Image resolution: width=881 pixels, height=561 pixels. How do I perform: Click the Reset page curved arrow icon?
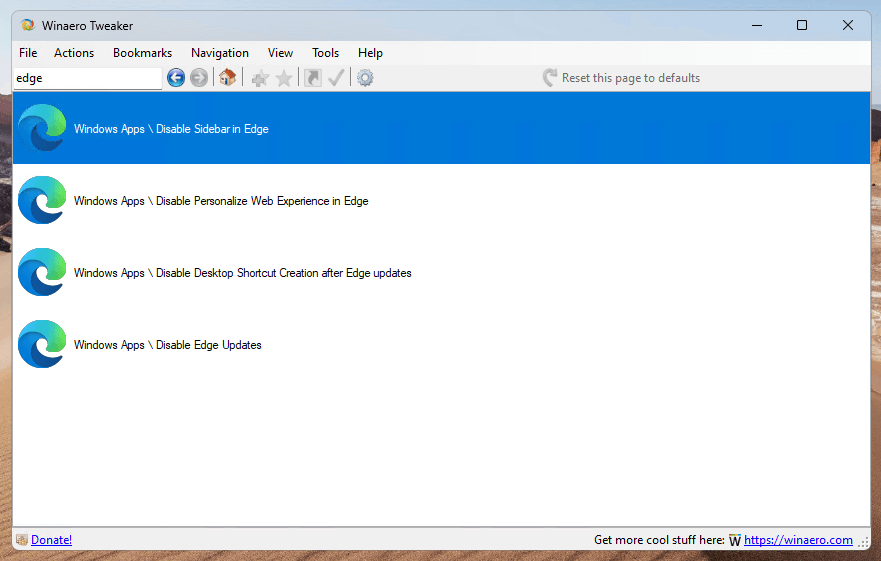pos(550,78)
